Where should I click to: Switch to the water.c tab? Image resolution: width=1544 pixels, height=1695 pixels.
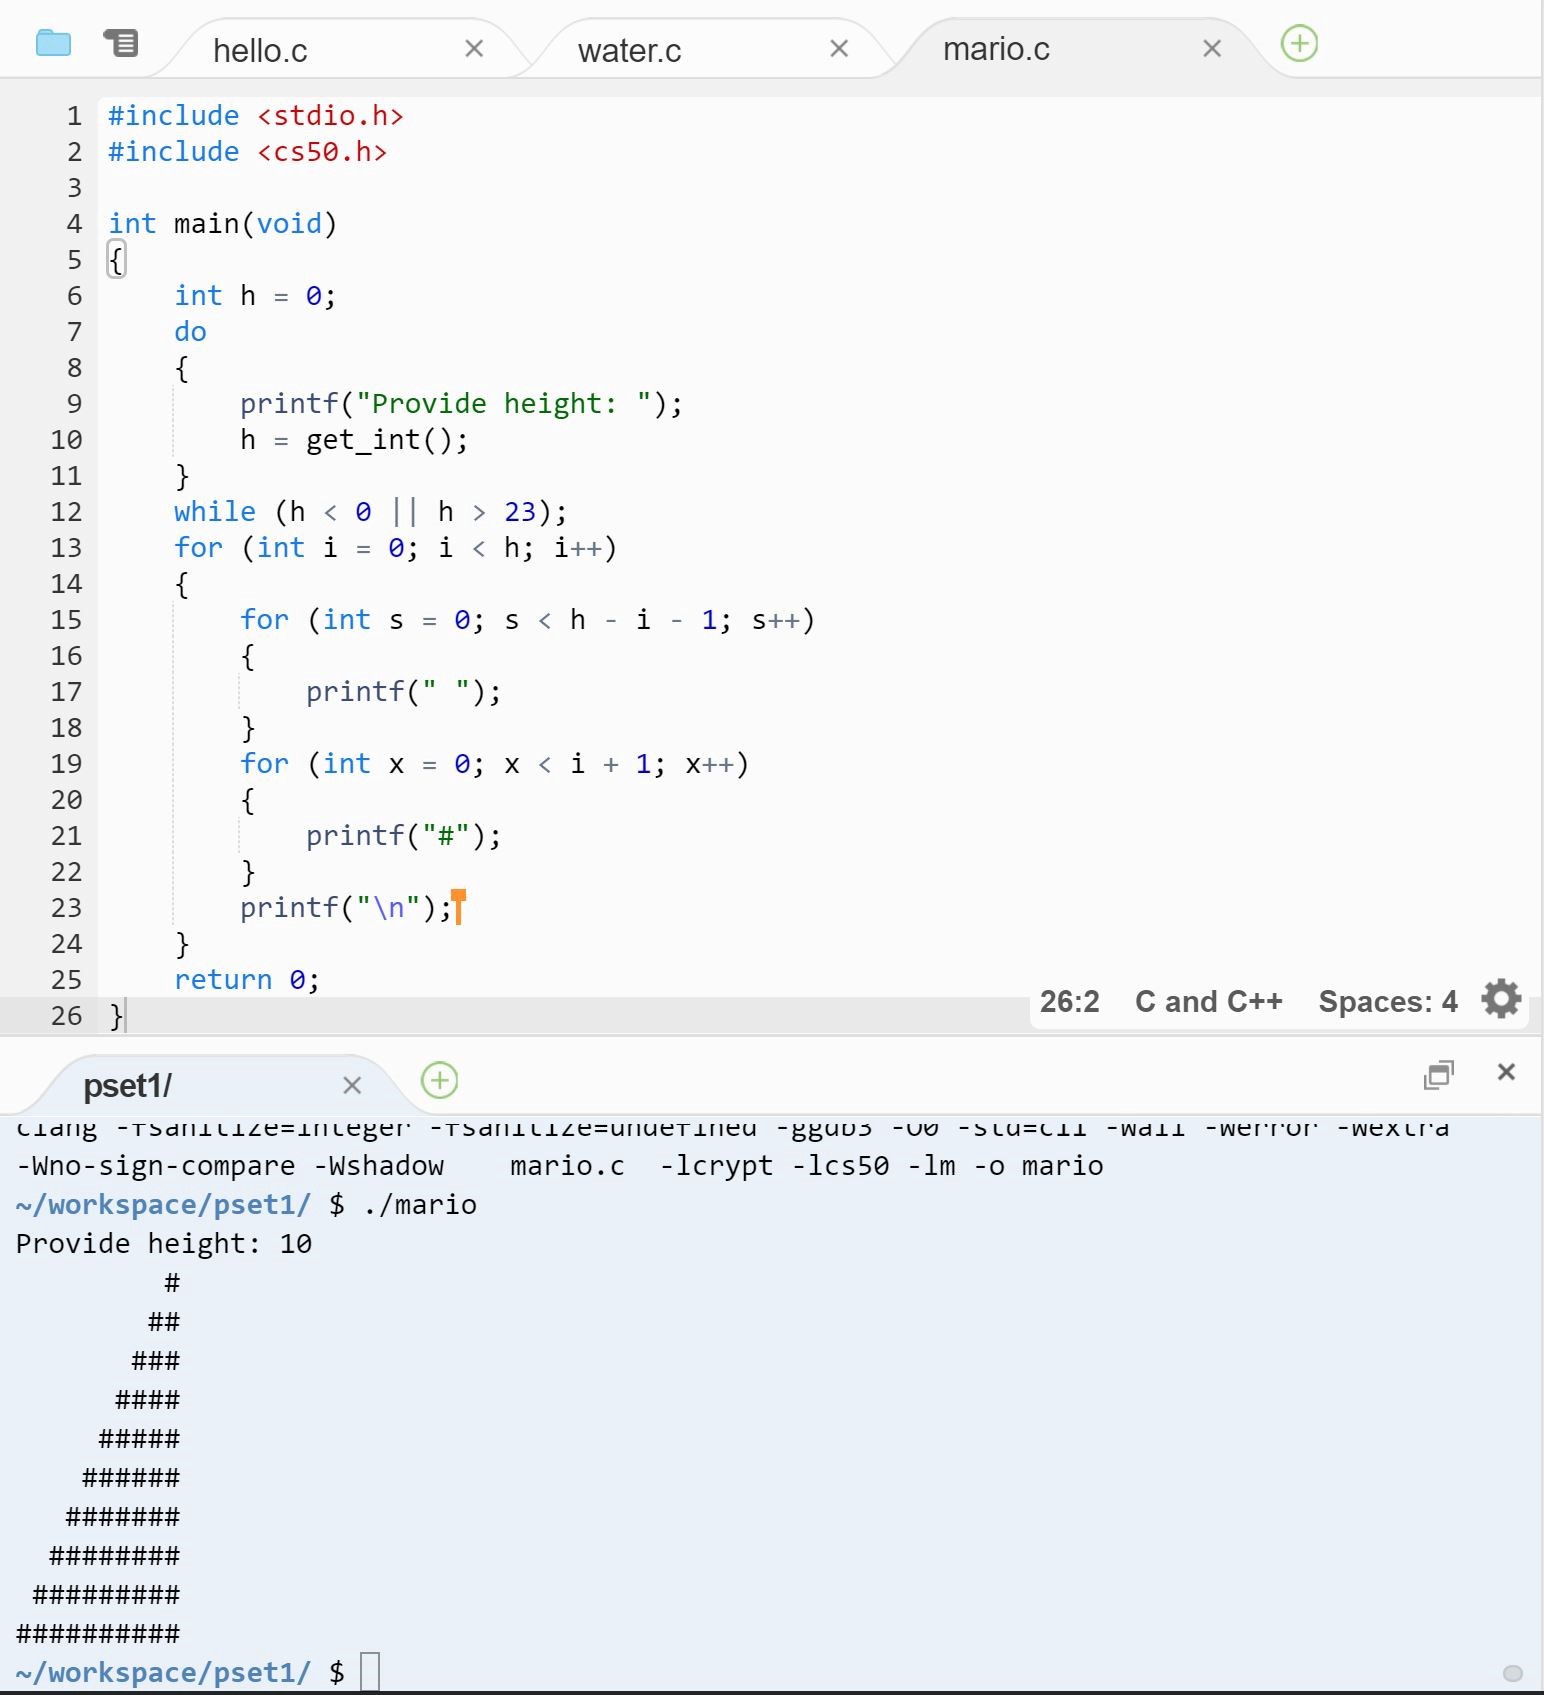pos(629,50)
